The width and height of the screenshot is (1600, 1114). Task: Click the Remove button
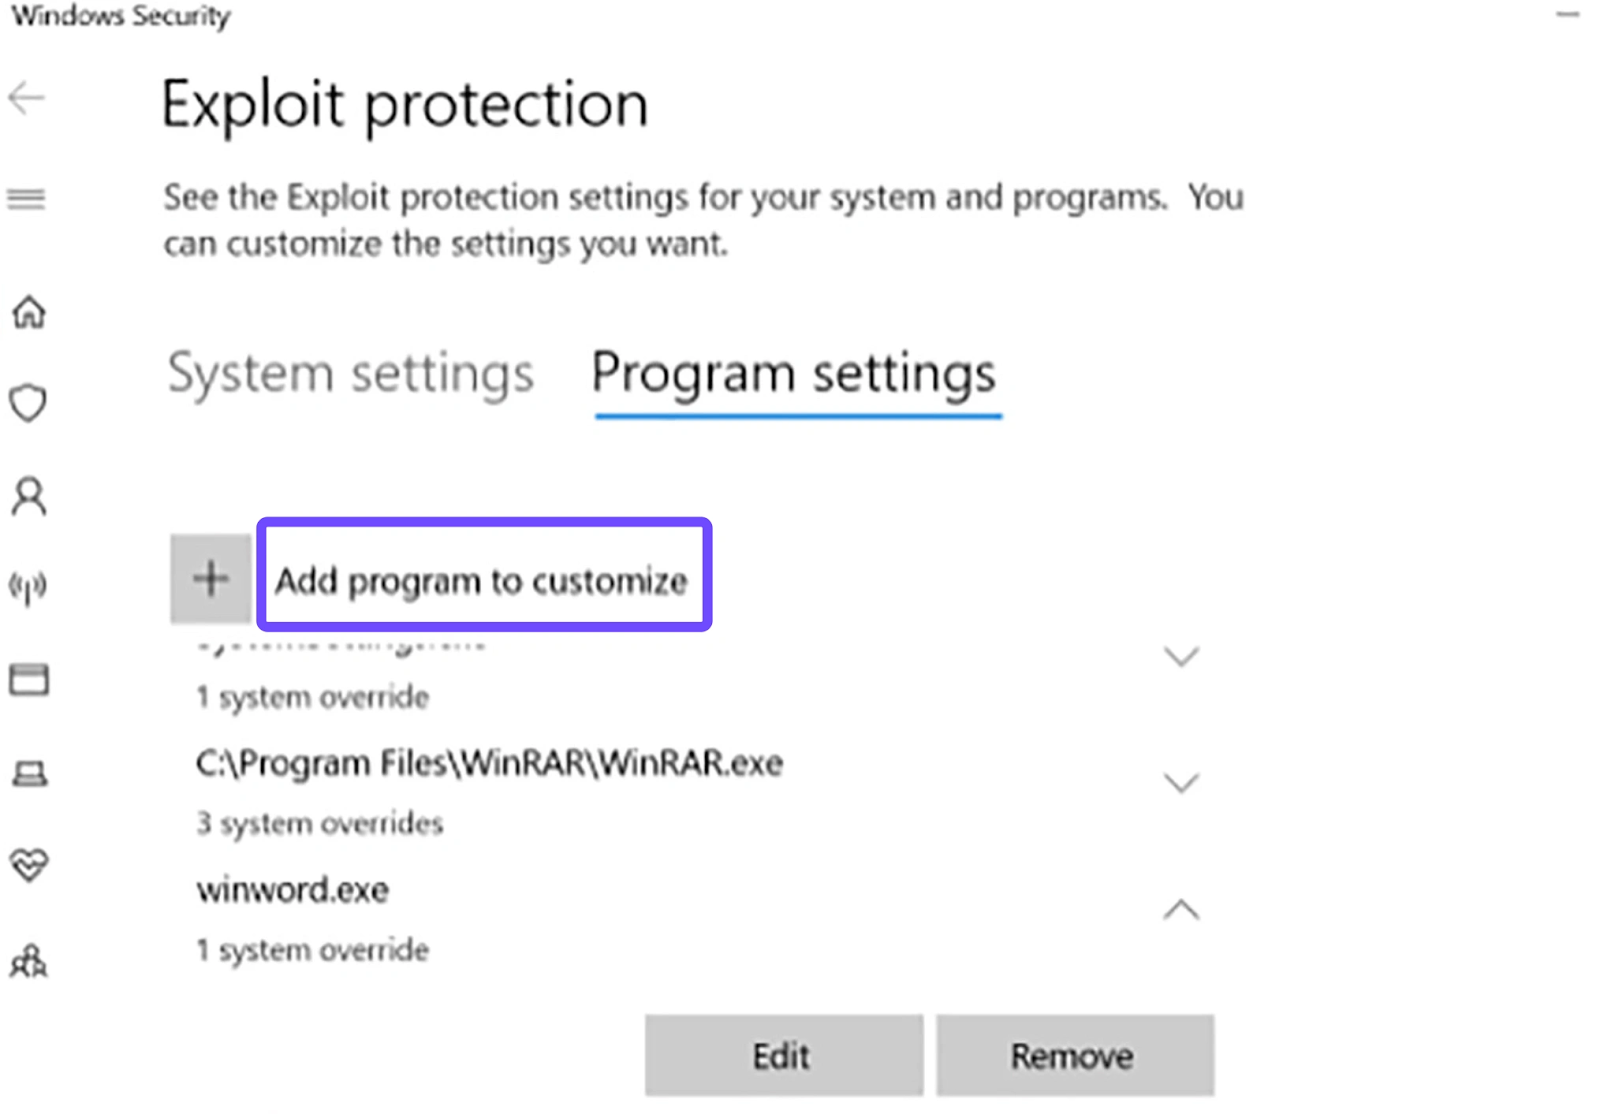(1074, 1056)
